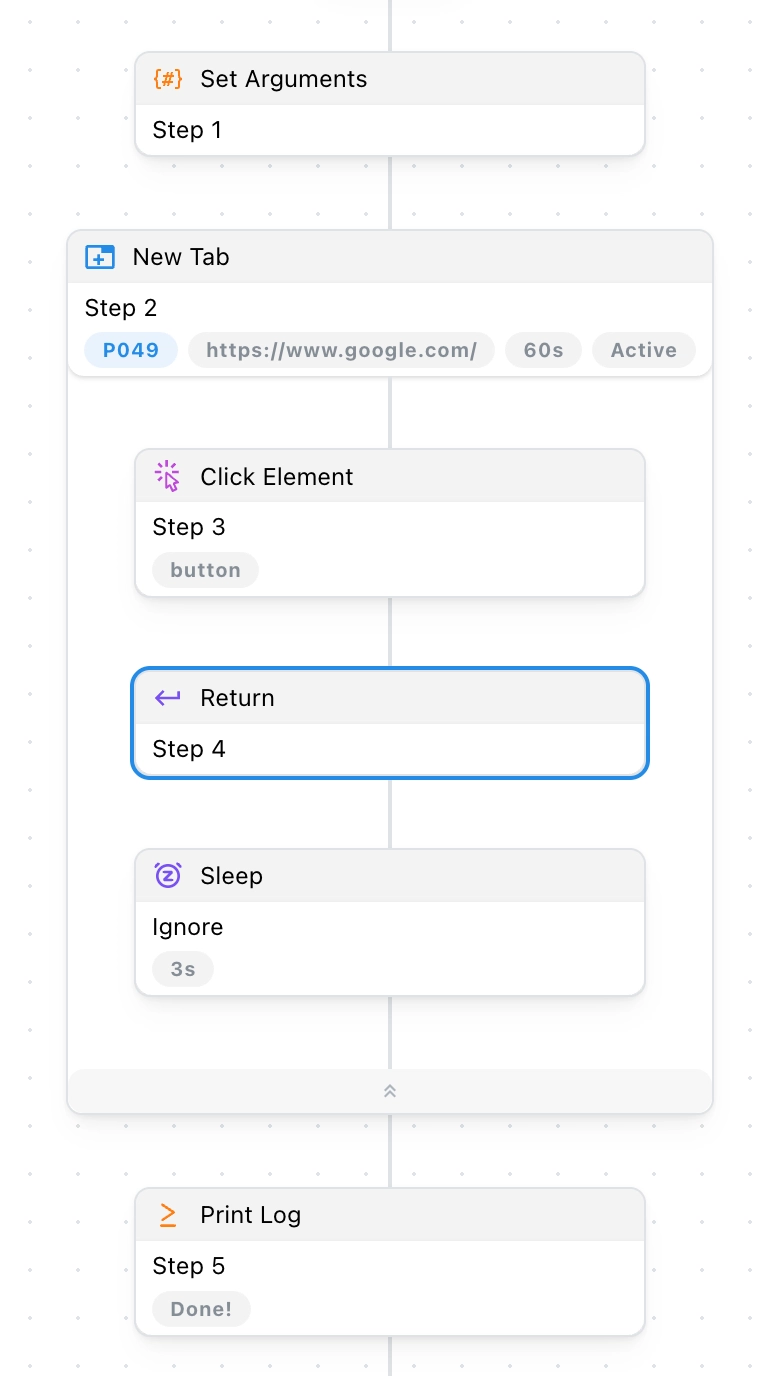
Task: Select the Return node header
Action: (x=390, y=698)
